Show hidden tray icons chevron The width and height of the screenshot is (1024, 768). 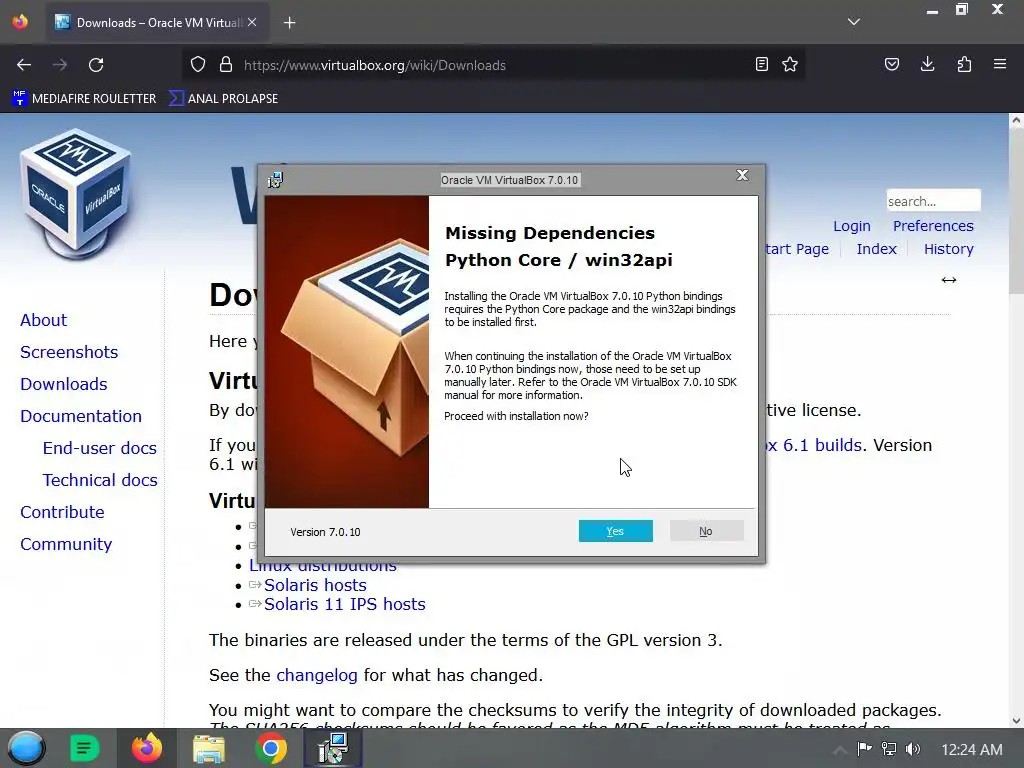(840, 750)
